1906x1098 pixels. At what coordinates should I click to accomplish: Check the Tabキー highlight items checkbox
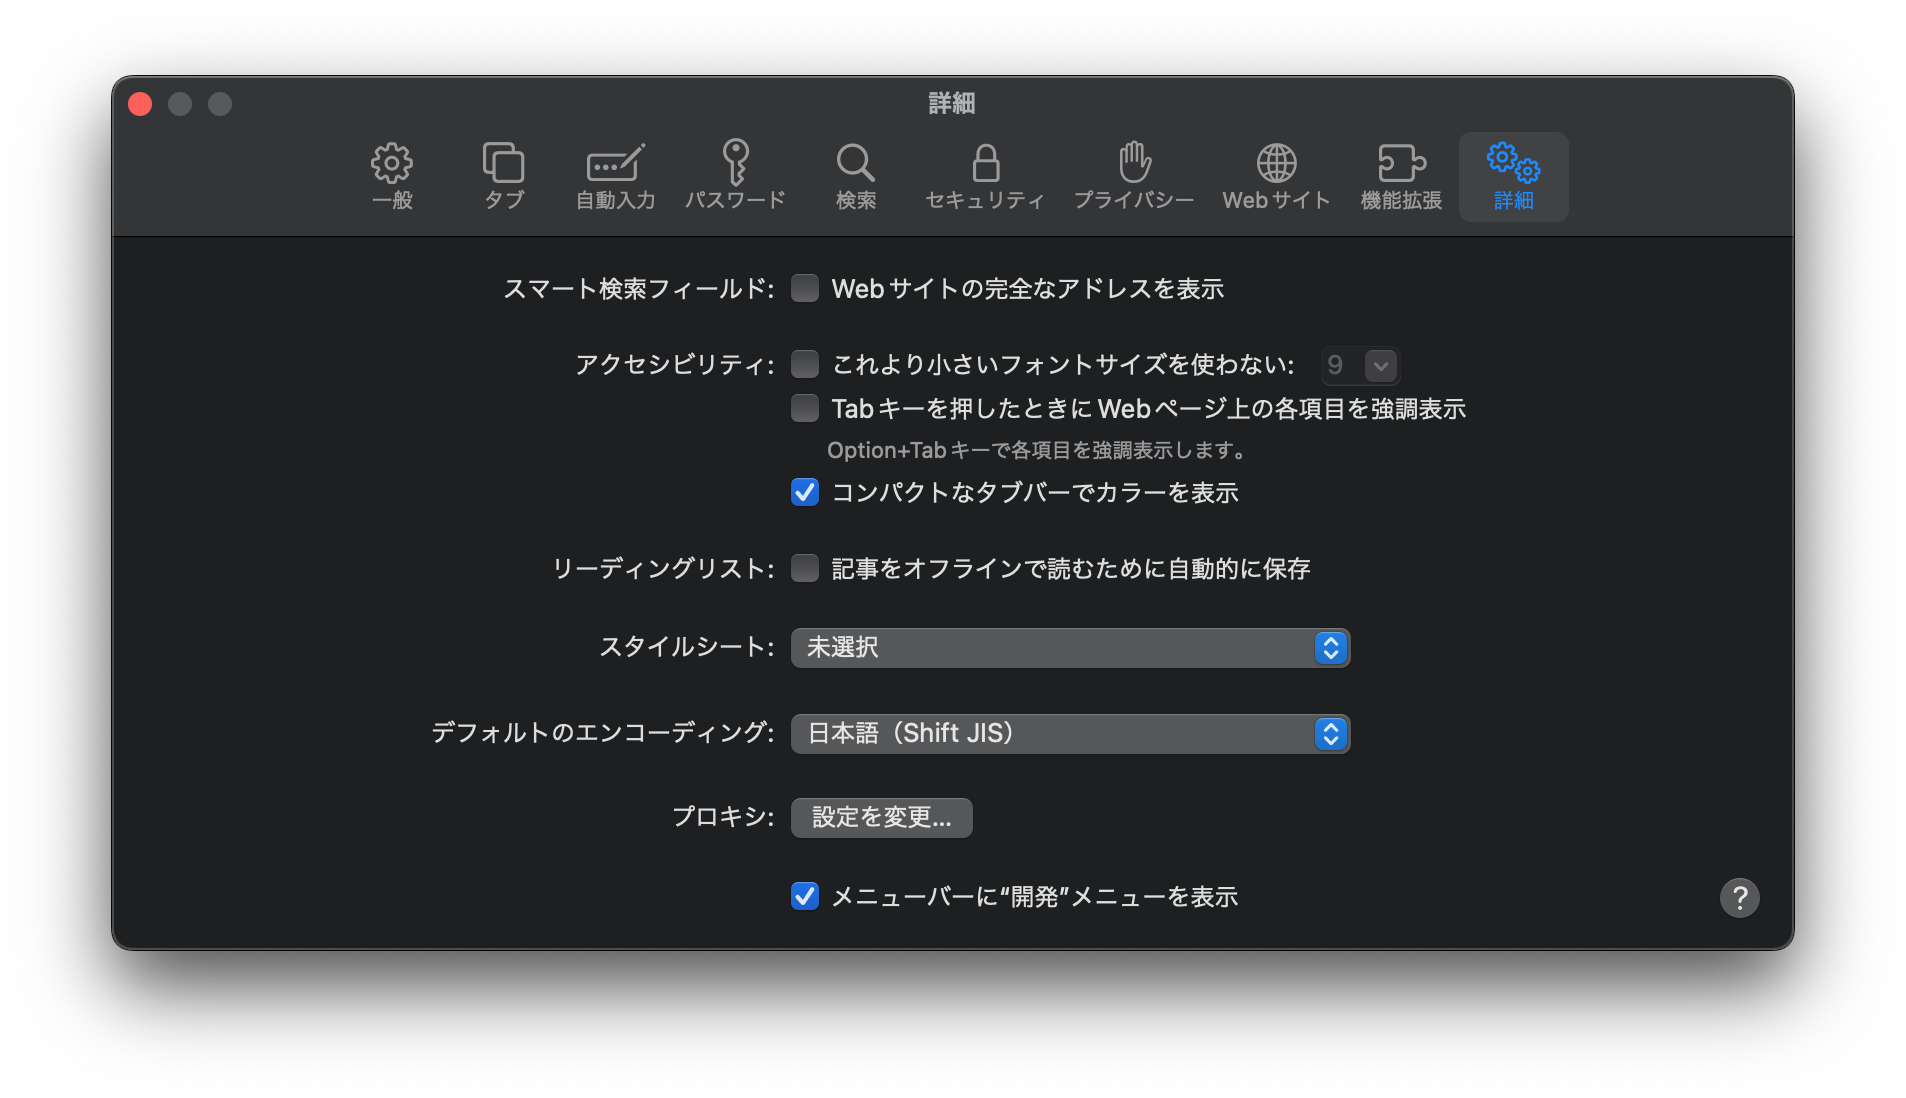805,409
